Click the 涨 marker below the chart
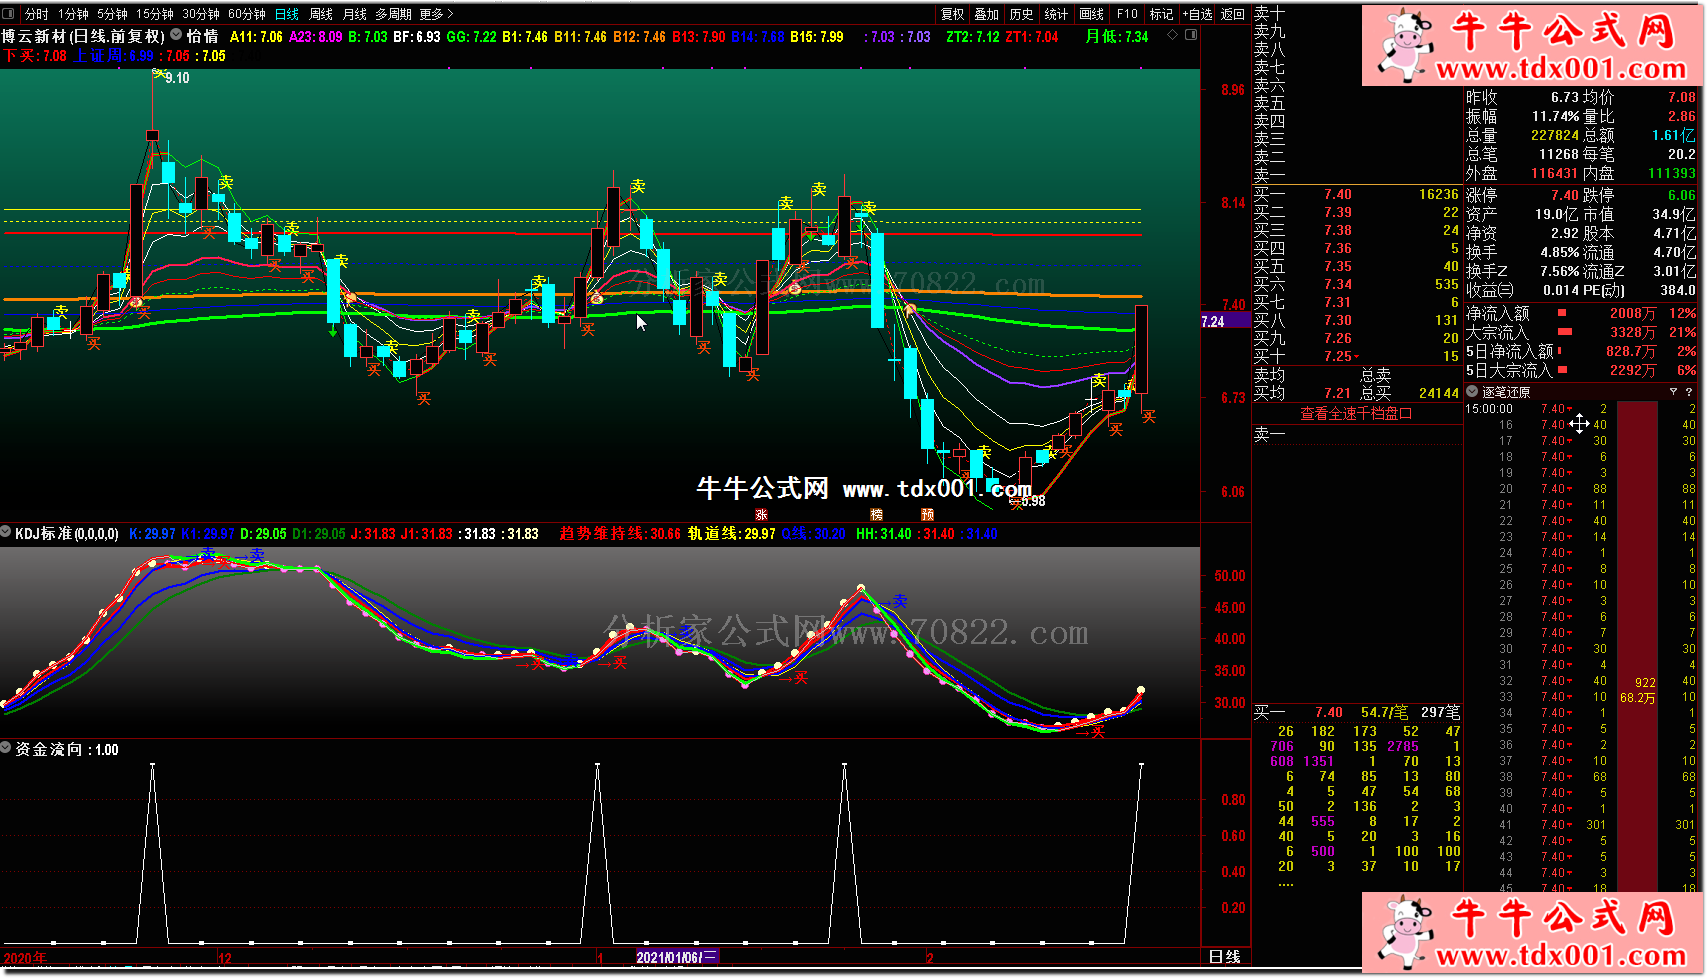 761,514
